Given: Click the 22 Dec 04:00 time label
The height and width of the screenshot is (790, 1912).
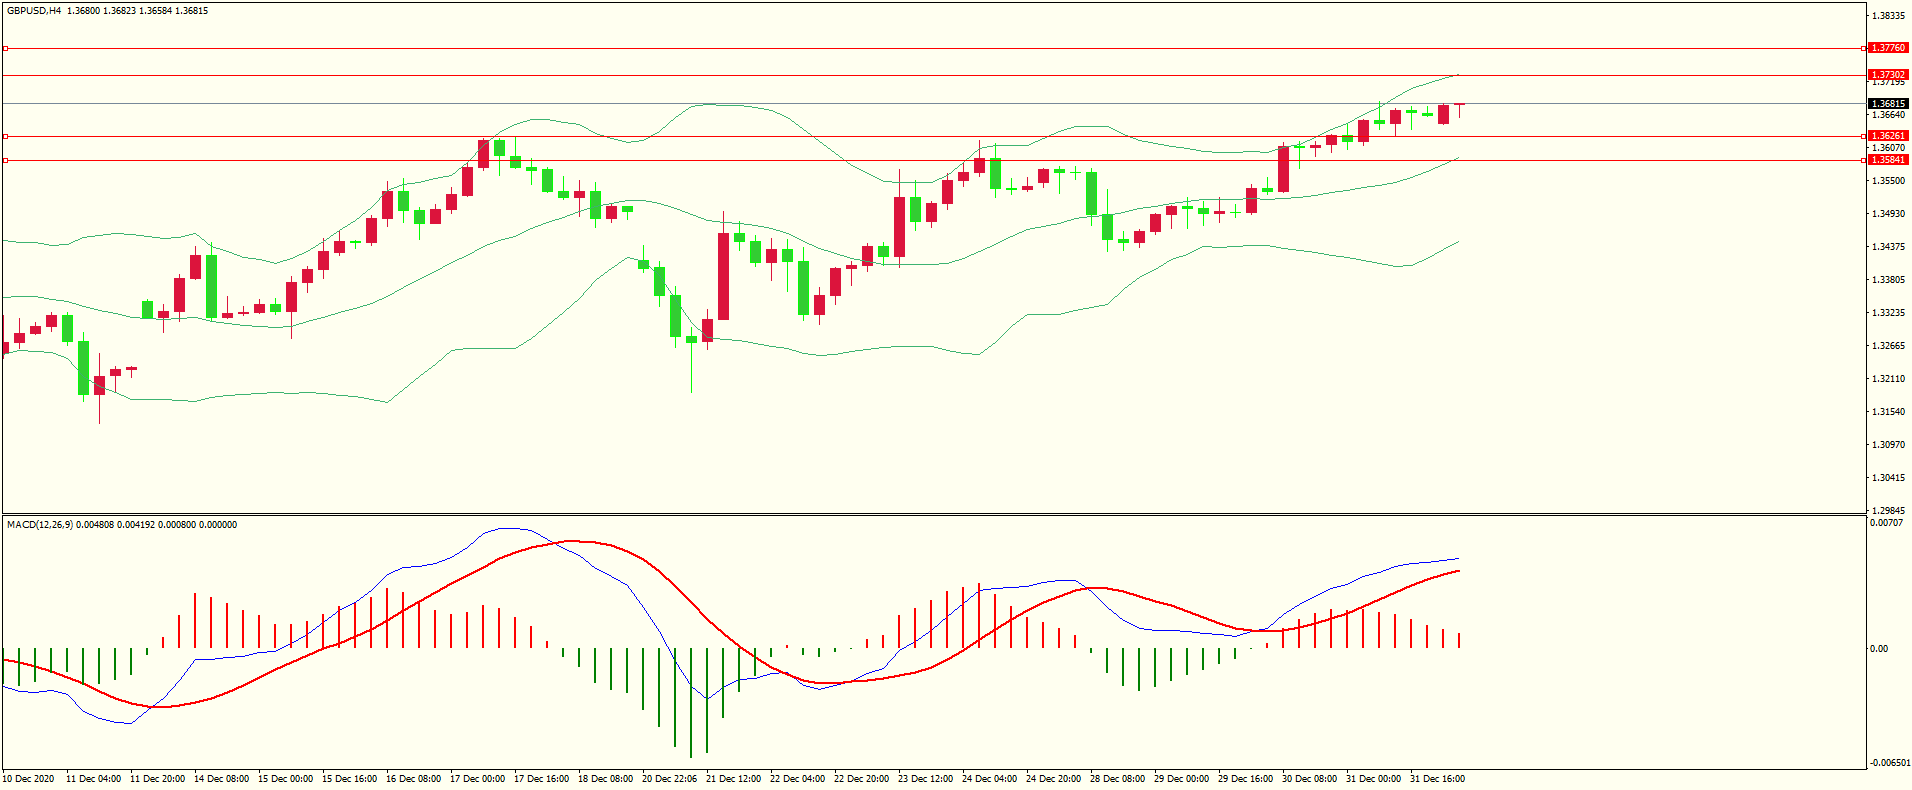Looking at the screenshot, I should (797, 779).
